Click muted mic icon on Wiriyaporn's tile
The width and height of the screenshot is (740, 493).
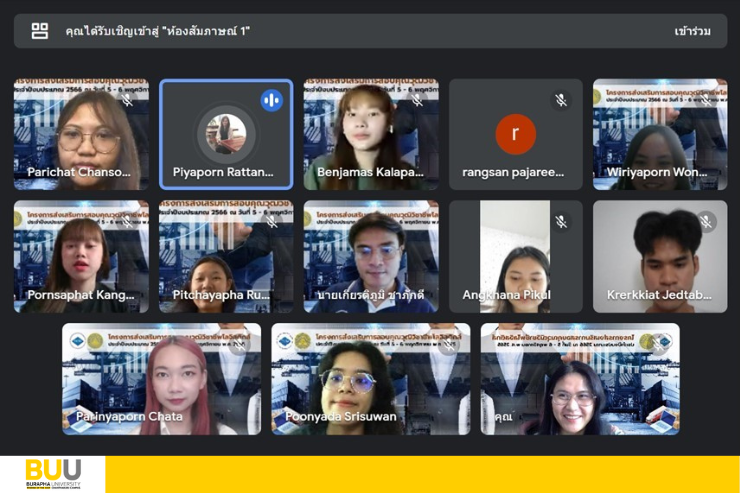coord(705,100)
